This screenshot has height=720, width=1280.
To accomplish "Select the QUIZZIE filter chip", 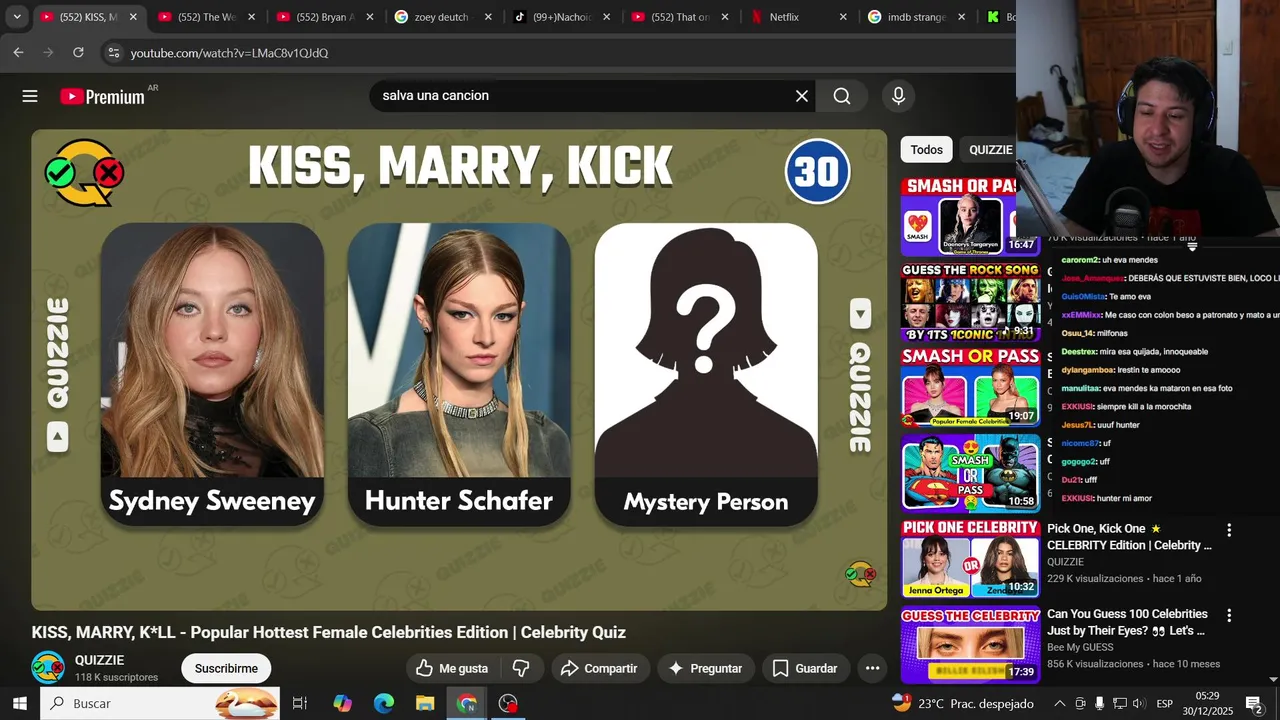I will pos(990,149).
